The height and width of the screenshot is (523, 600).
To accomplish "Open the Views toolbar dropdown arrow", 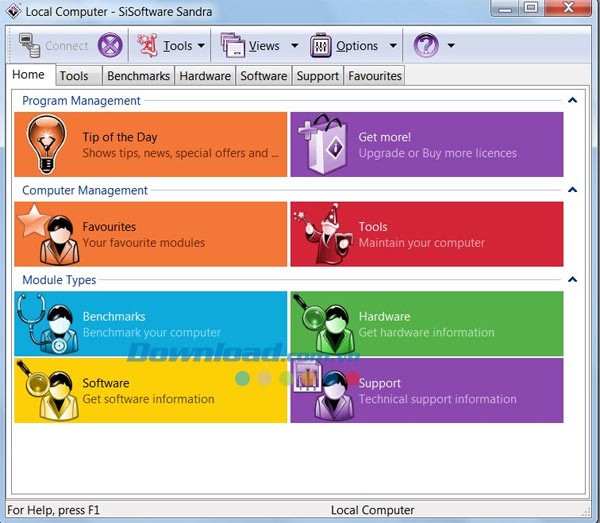I will [295, 46].
